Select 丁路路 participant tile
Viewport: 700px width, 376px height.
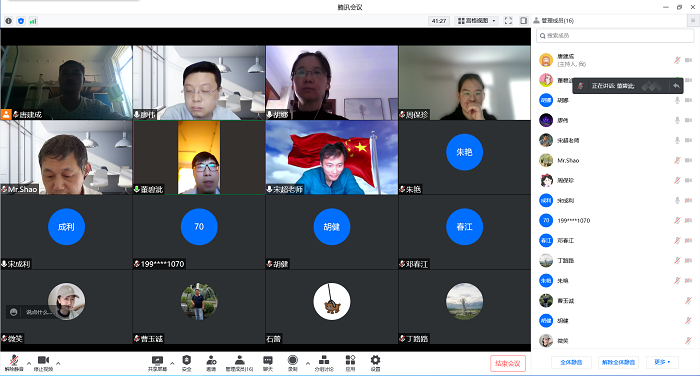pos(465,307)
